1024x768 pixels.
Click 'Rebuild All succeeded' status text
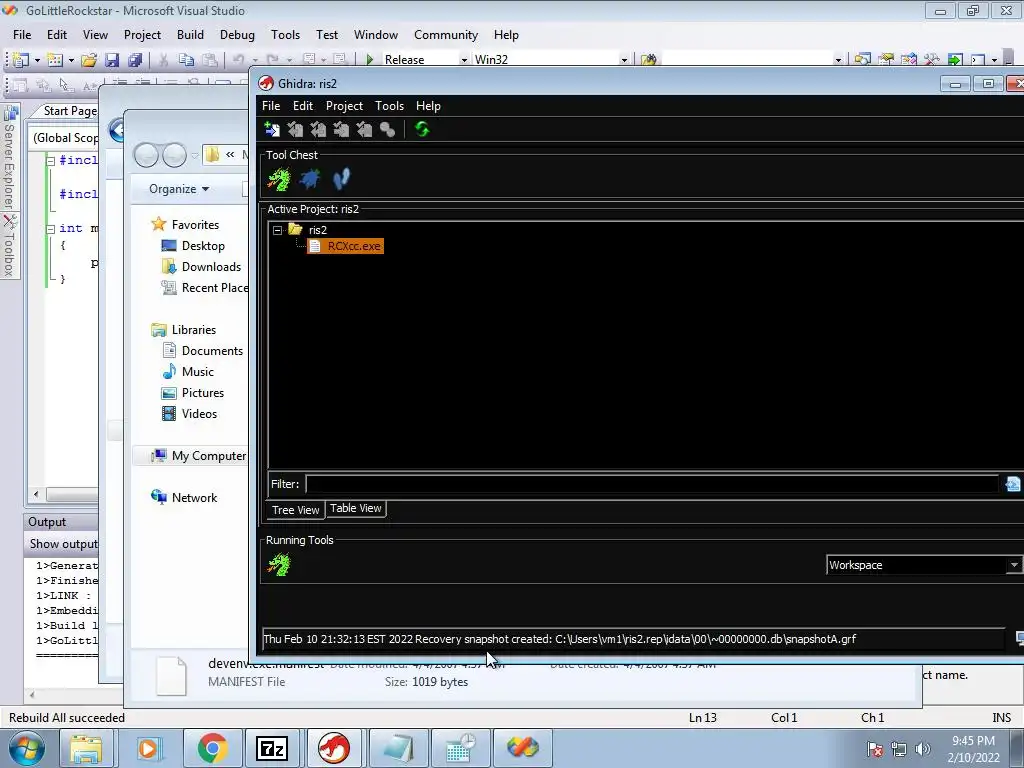point(67,718)
